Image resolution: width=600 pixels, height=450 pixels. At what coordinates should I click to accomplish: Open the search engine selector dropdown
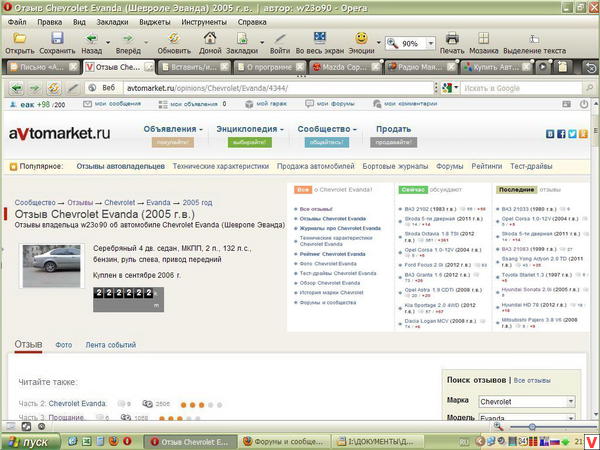pyautogui.click(x=450, y=88)
